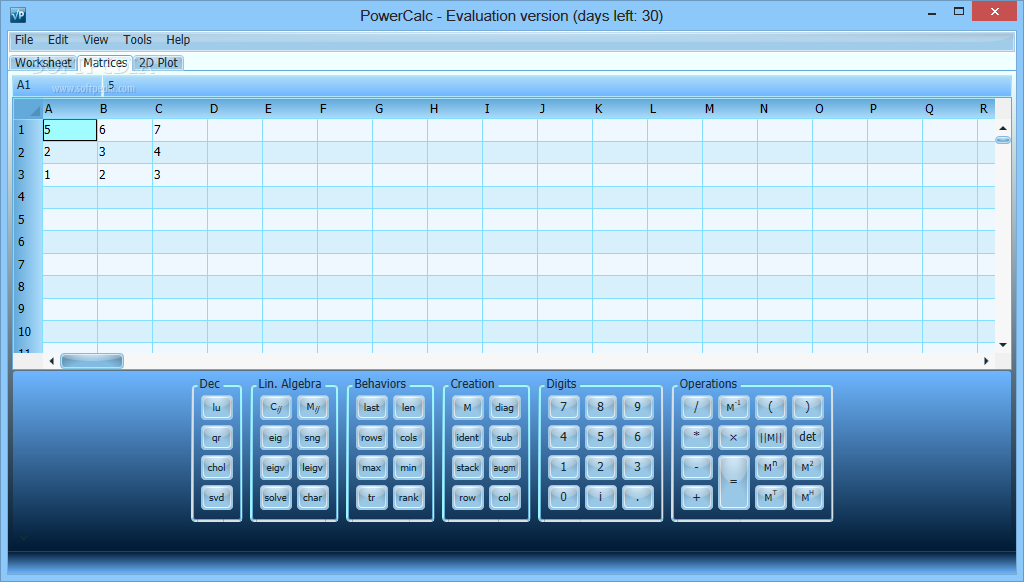Open the View menu
The width and height of the screenshot is (1024, 582).
95,40
